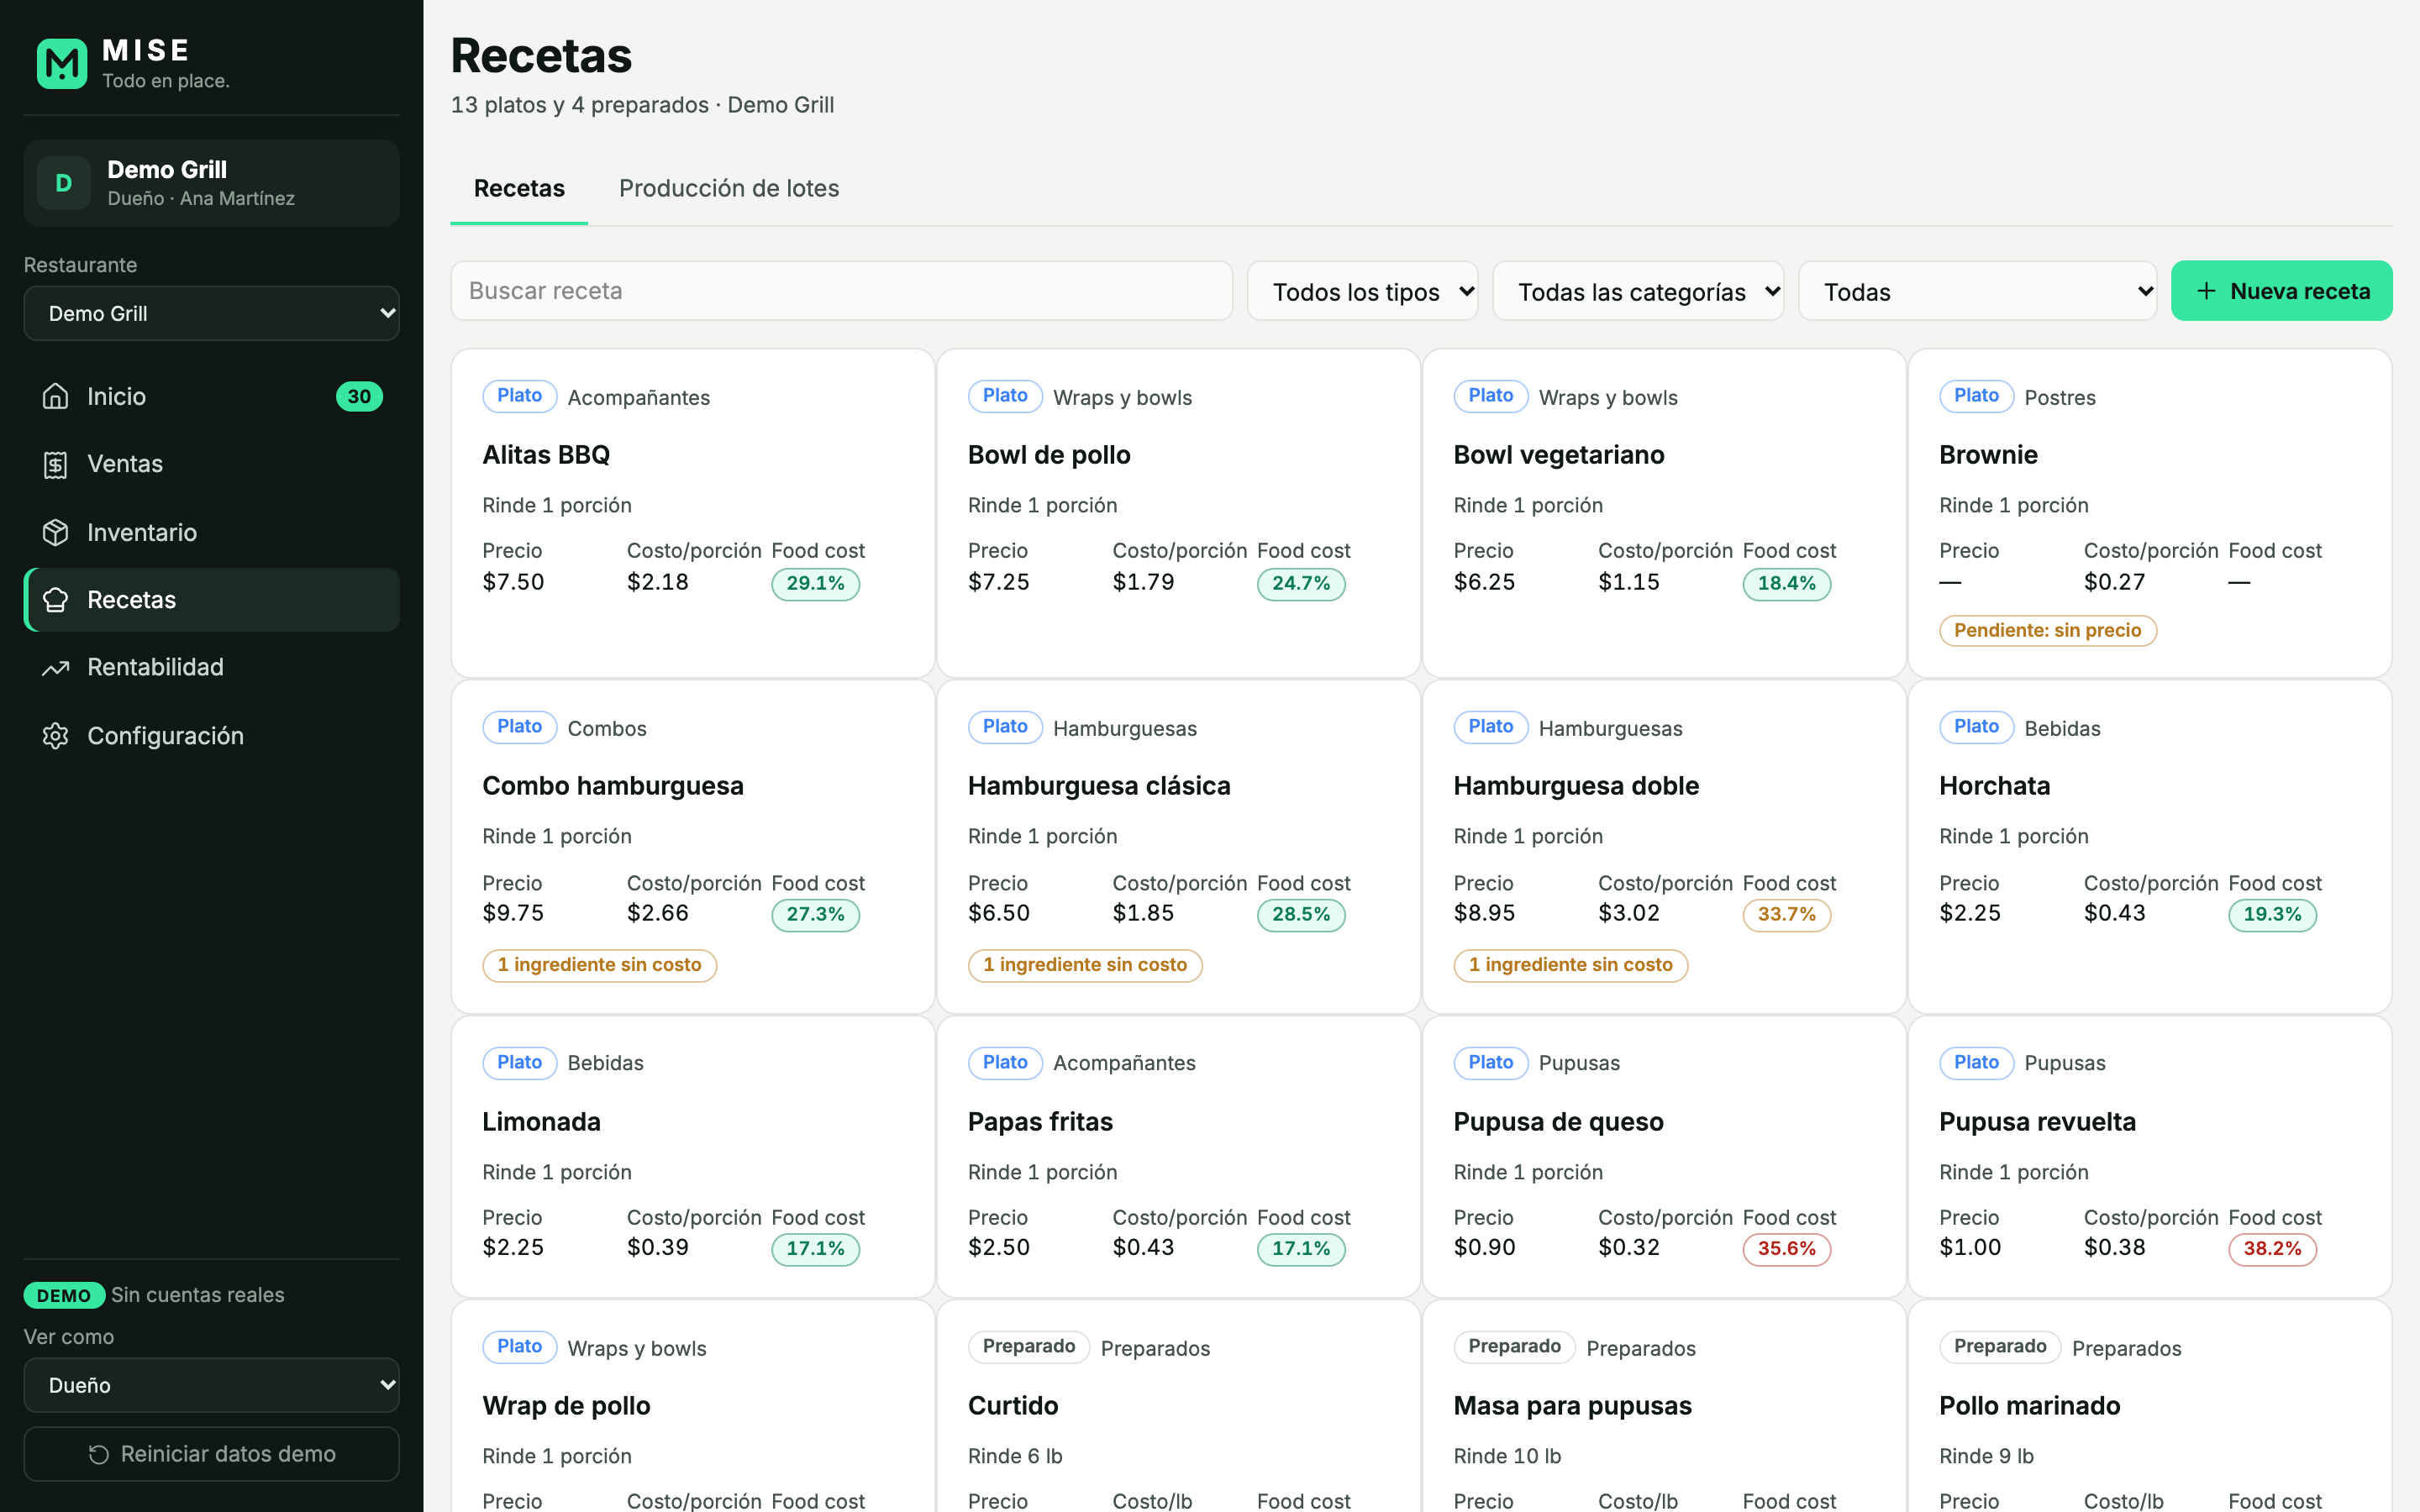
Task: Click the Ventas receipt icon
Action: [56, 464]
